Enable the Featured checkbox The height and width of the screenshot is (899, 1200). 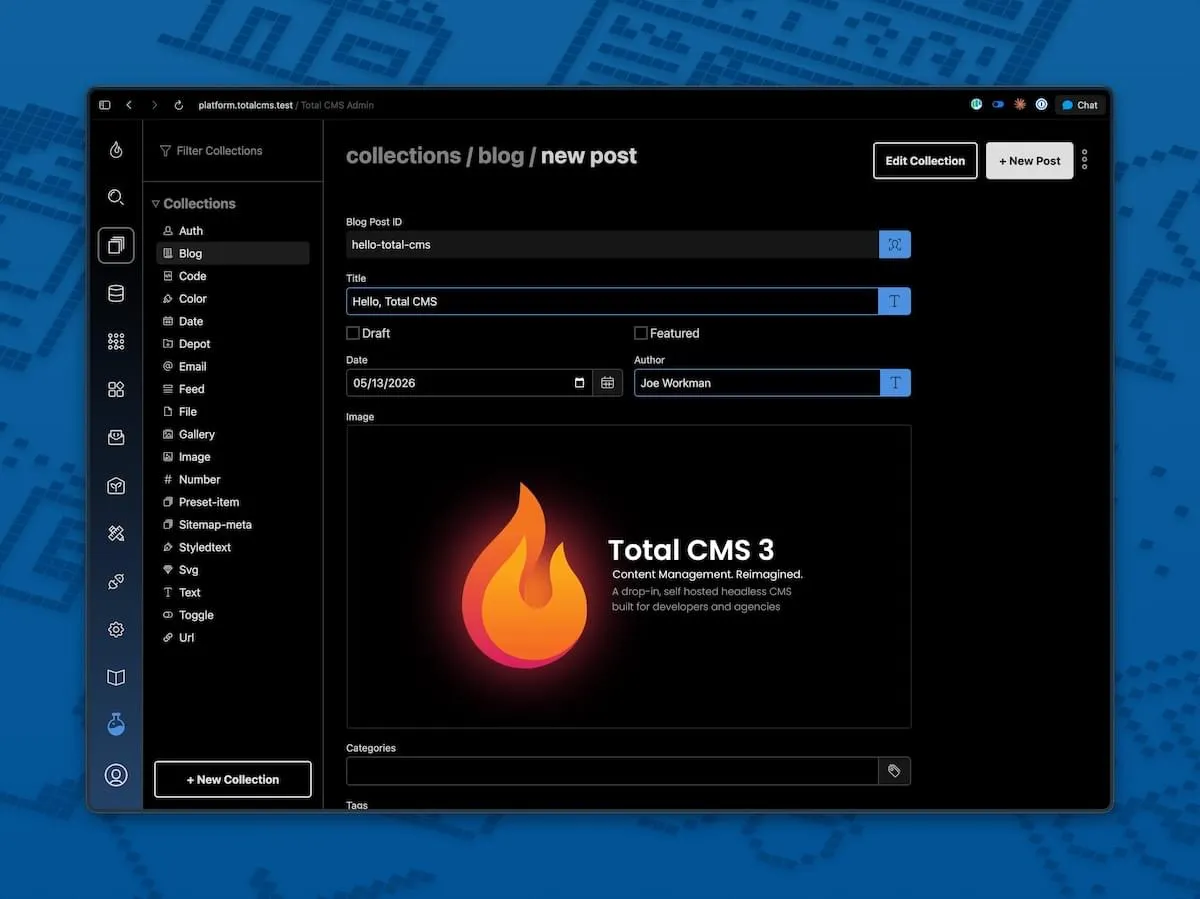(x=641, y=333)
